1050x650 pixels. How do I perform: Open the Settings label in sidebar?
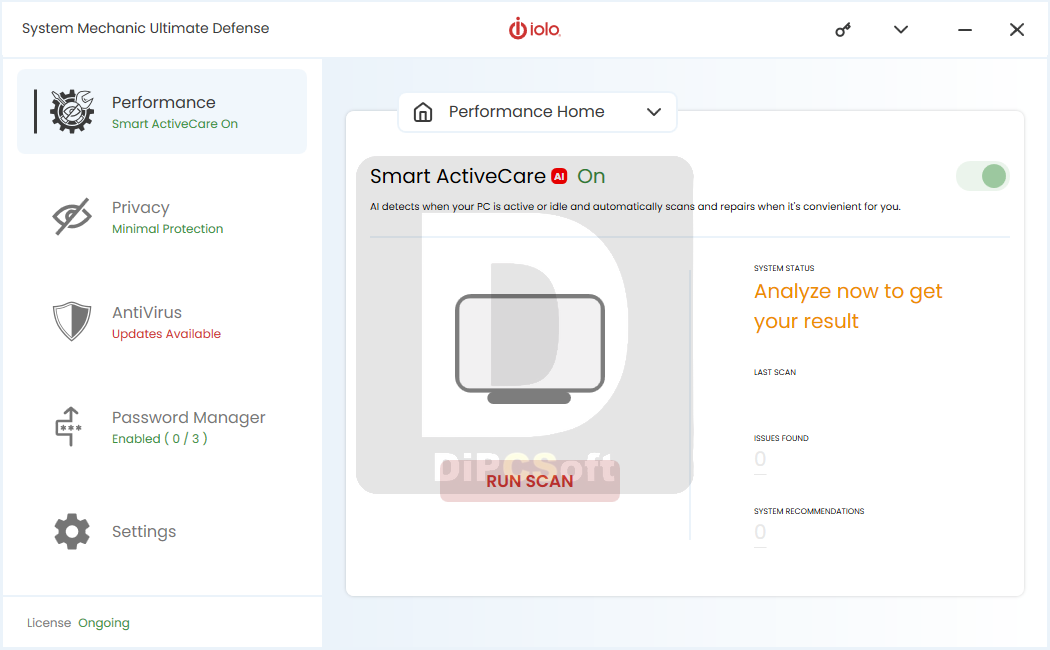coord(144,532)
